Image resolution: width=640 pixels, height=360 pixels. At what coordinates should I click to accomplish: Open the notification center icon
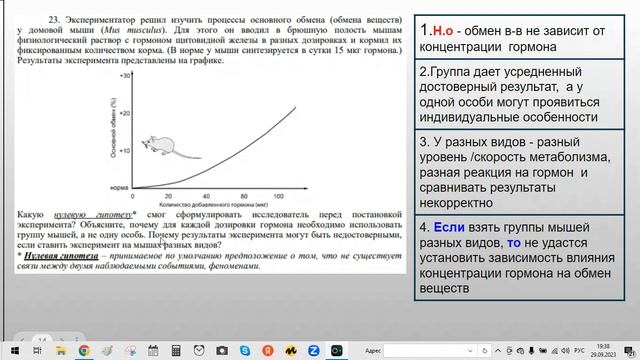629,351
